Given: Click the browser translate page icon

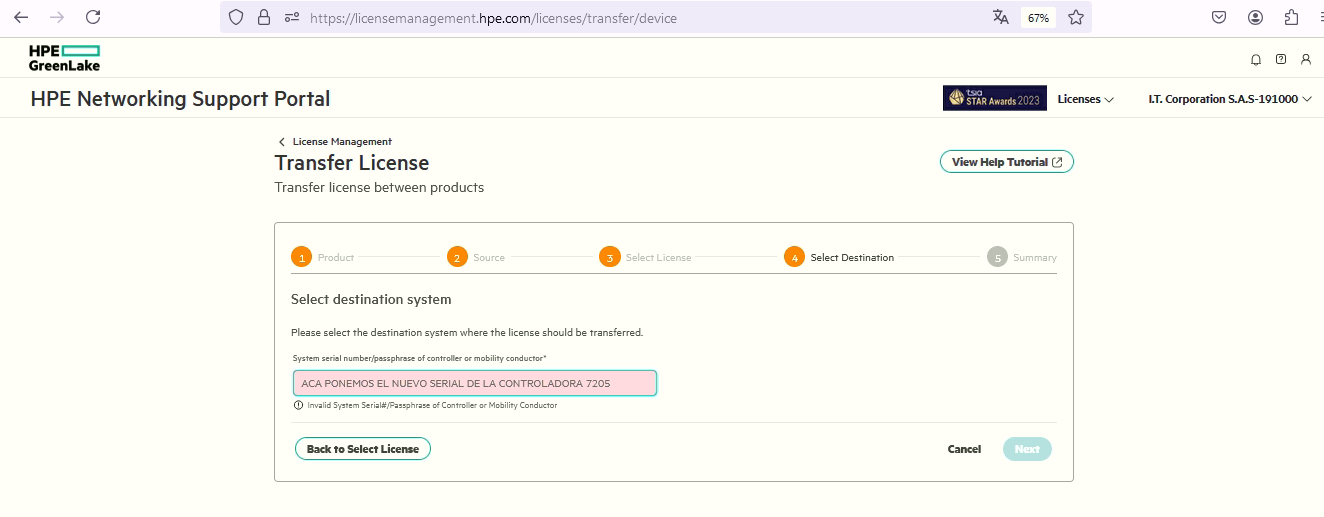Looking at the screenshot, I should click(x=1001, y=17).
